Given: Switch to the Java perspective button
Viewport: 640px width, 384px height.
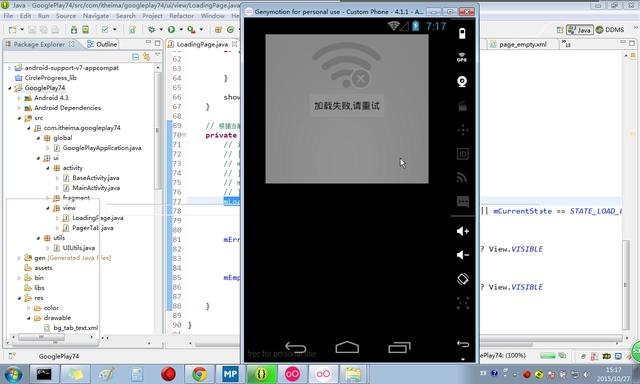Looking at the screenshot, I should (580, 30).
